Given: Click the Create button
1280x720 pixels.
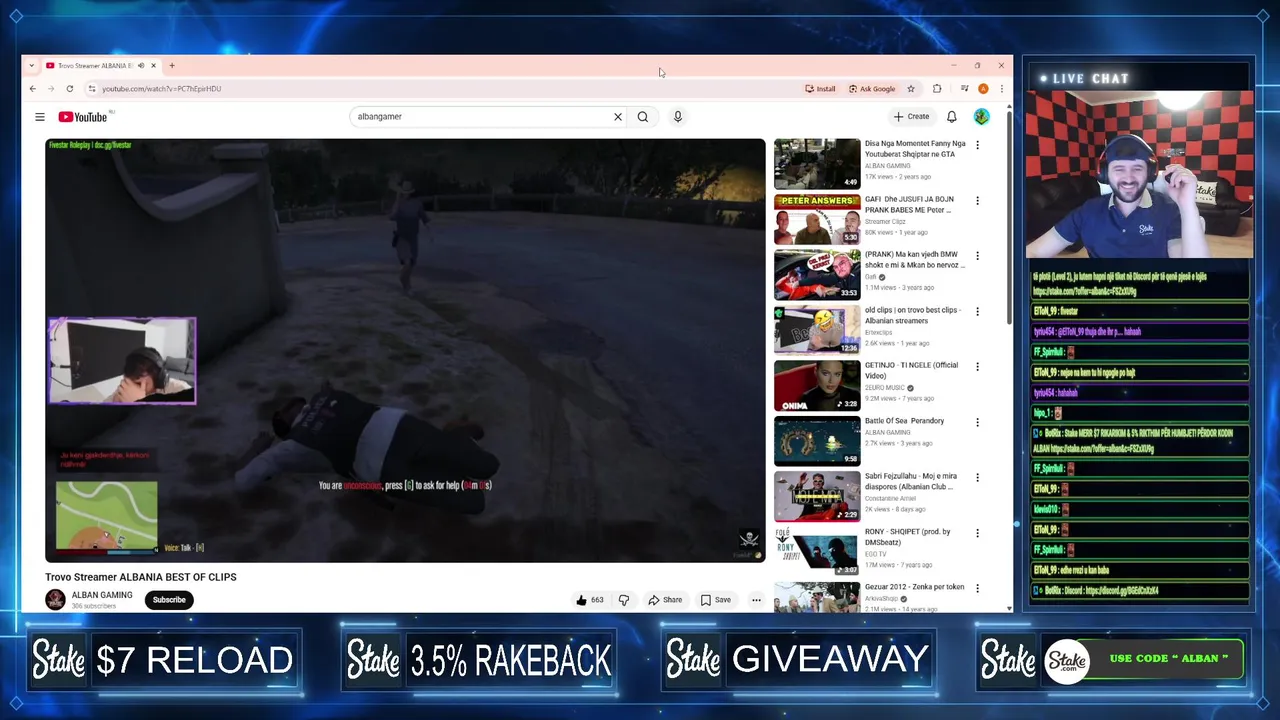Looking at the screenshot, I should tap(912, 117).
